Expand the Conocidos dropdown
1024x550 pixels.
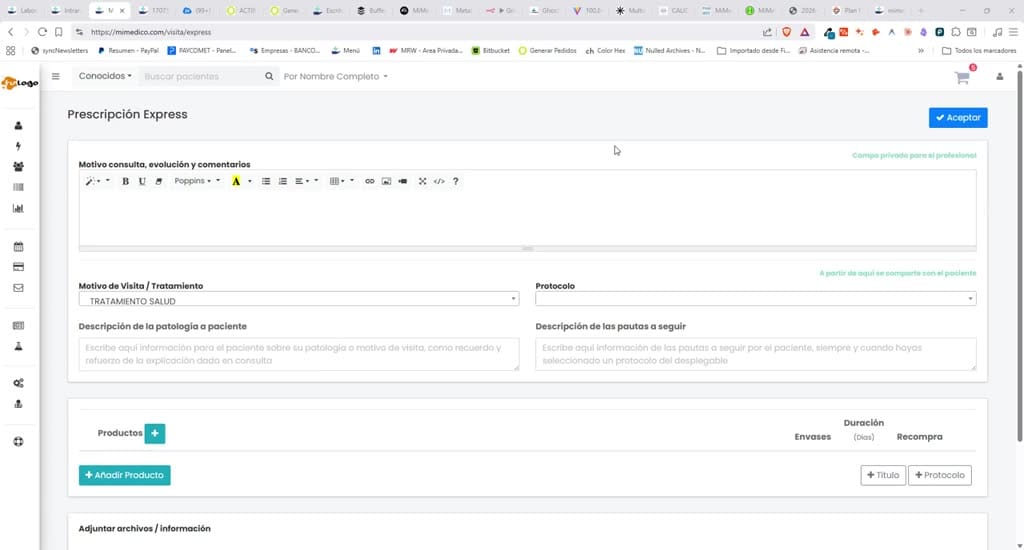pyautogui.click(x=105, y=76)
